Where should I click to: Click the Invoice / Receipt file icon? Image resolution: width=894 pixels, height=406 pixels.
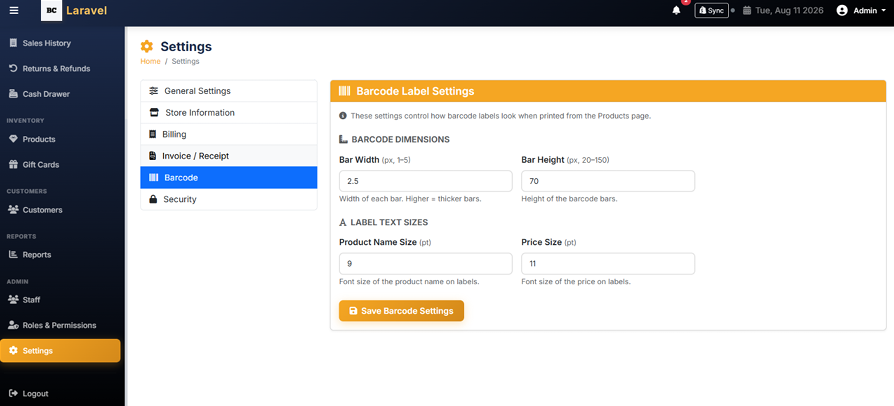(x=152, y=156)
